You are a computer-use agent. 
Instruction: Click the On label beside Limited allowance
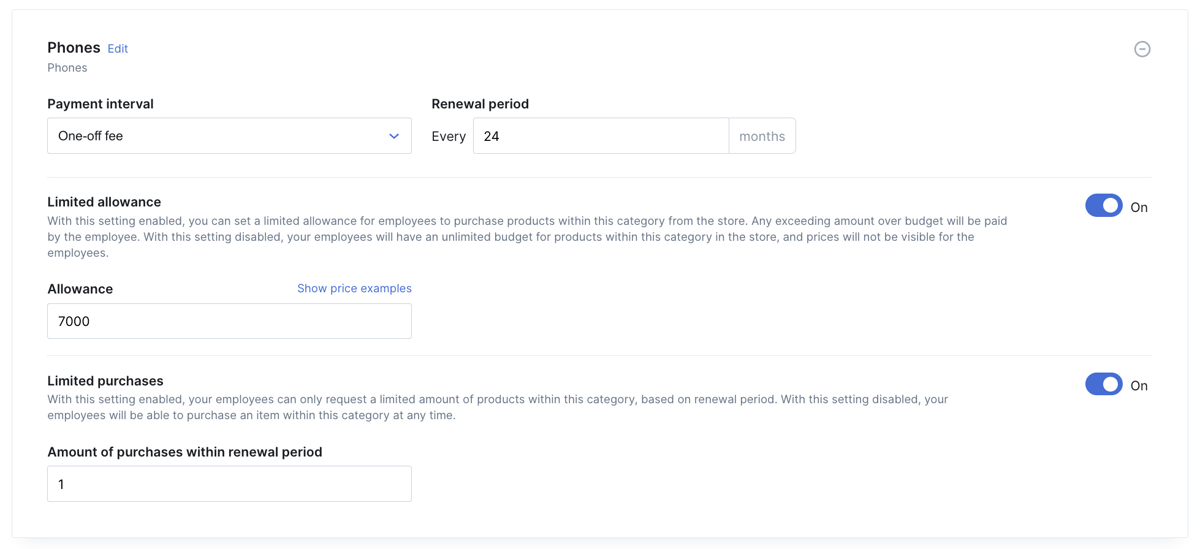coord(1139,207)
